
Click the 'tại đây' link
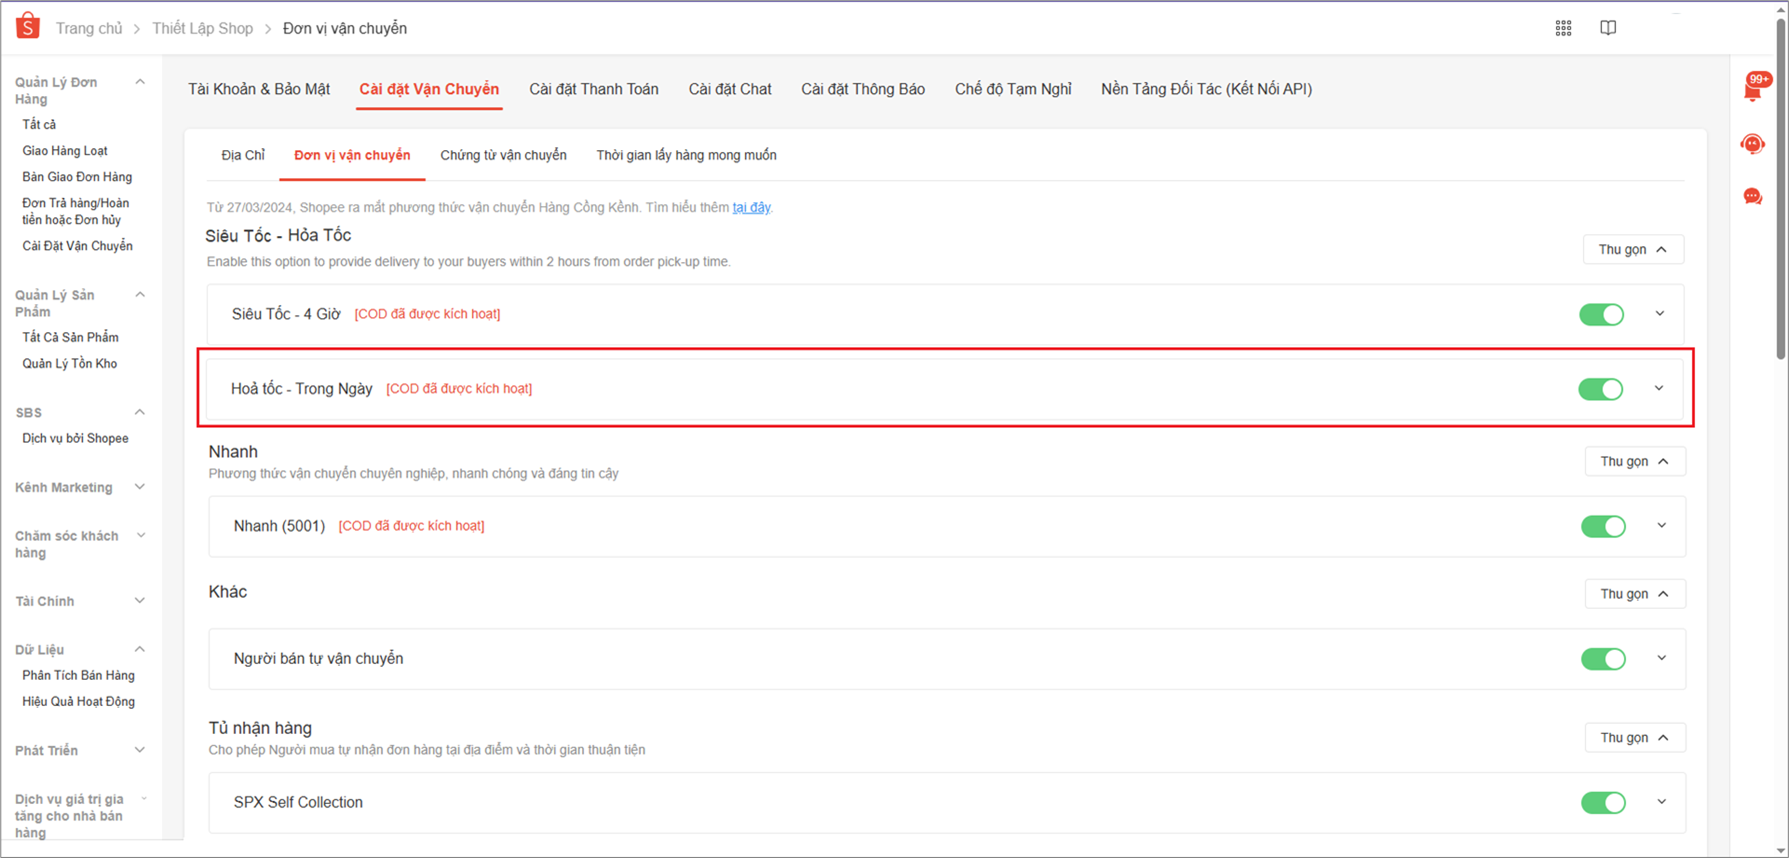pos(751,208)
